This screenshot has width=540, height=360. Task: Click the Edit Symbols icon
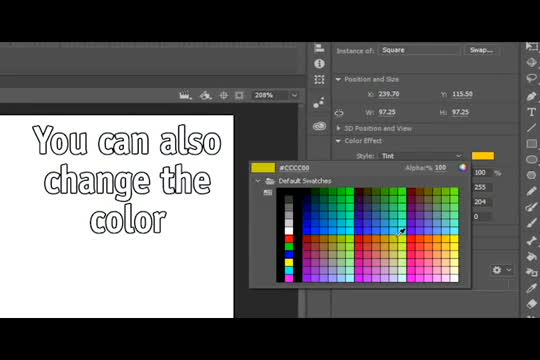pos(206,95)
